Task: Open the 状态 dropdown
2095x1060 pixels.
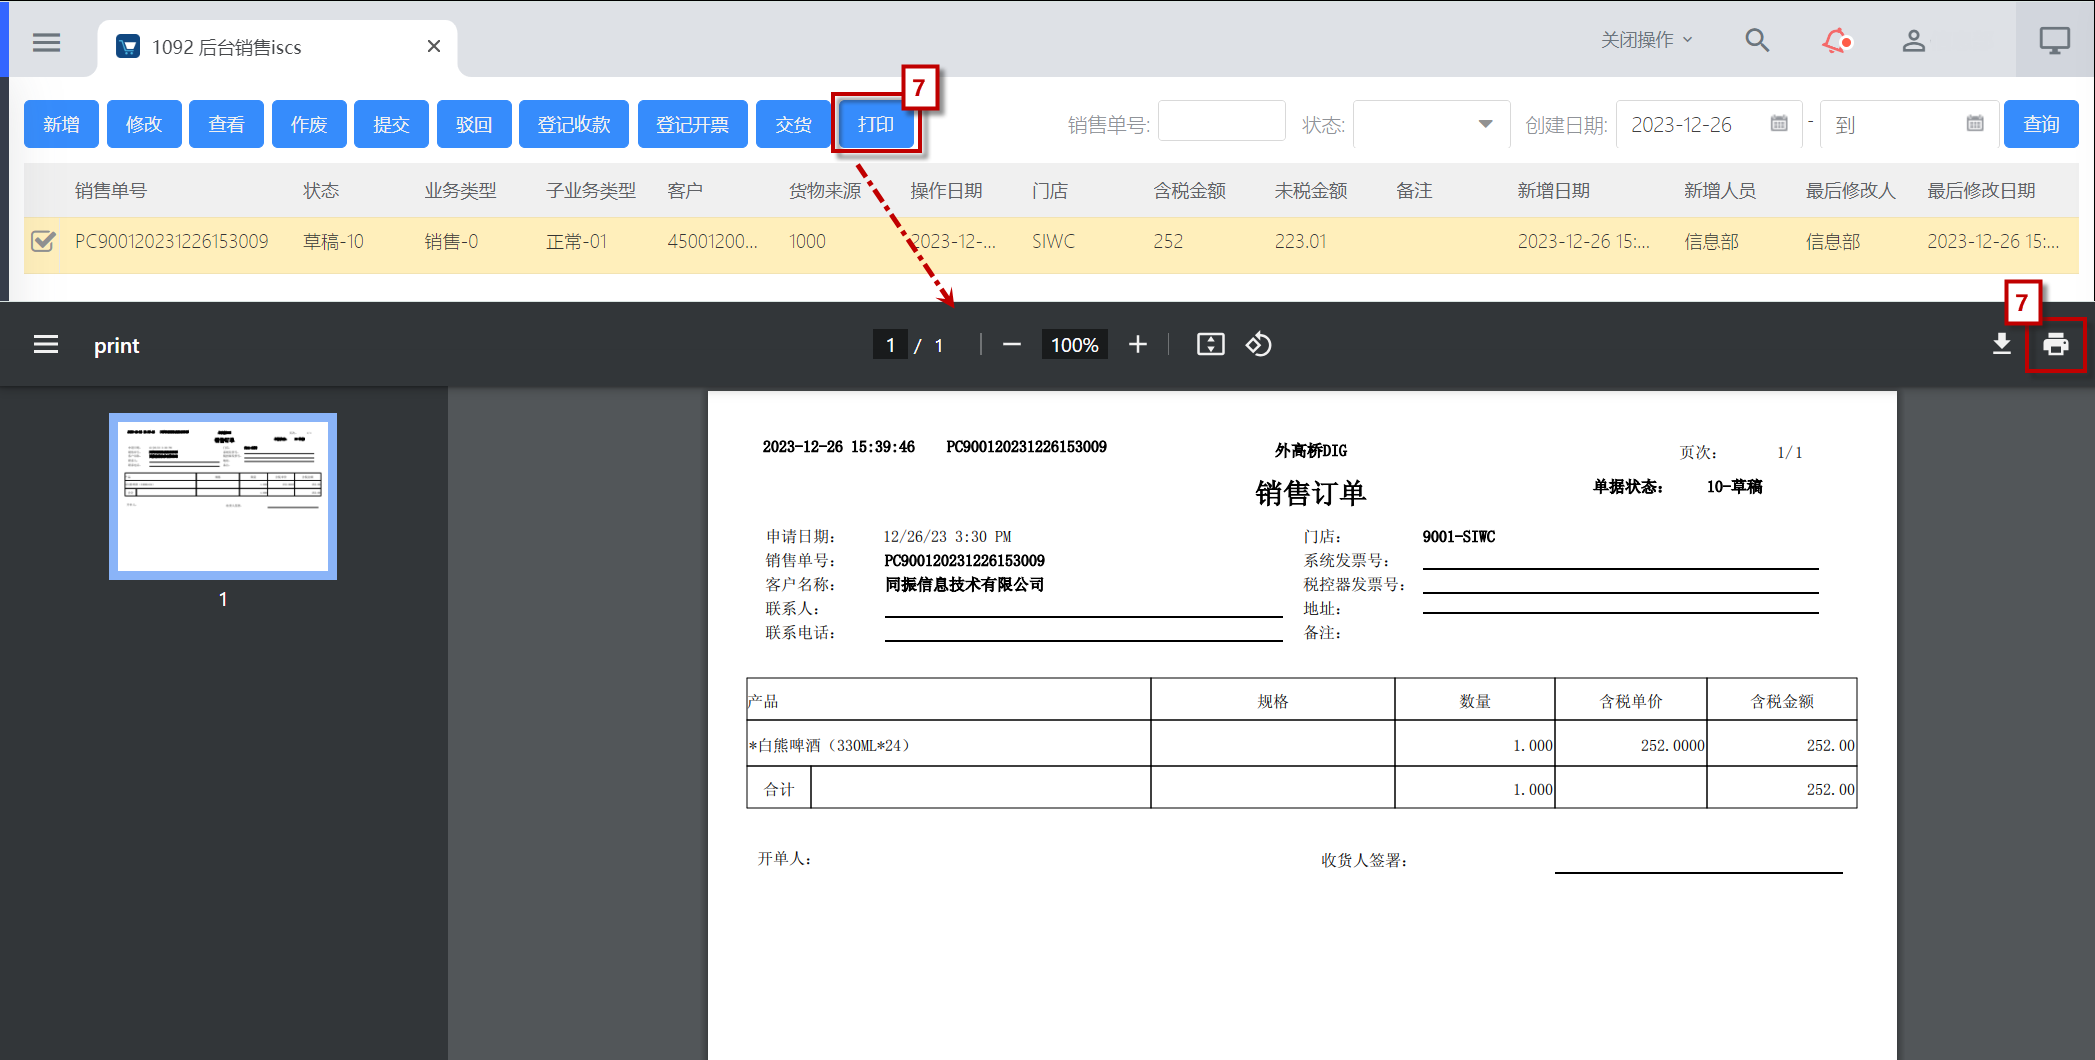Action: [x=1431, y=124]
